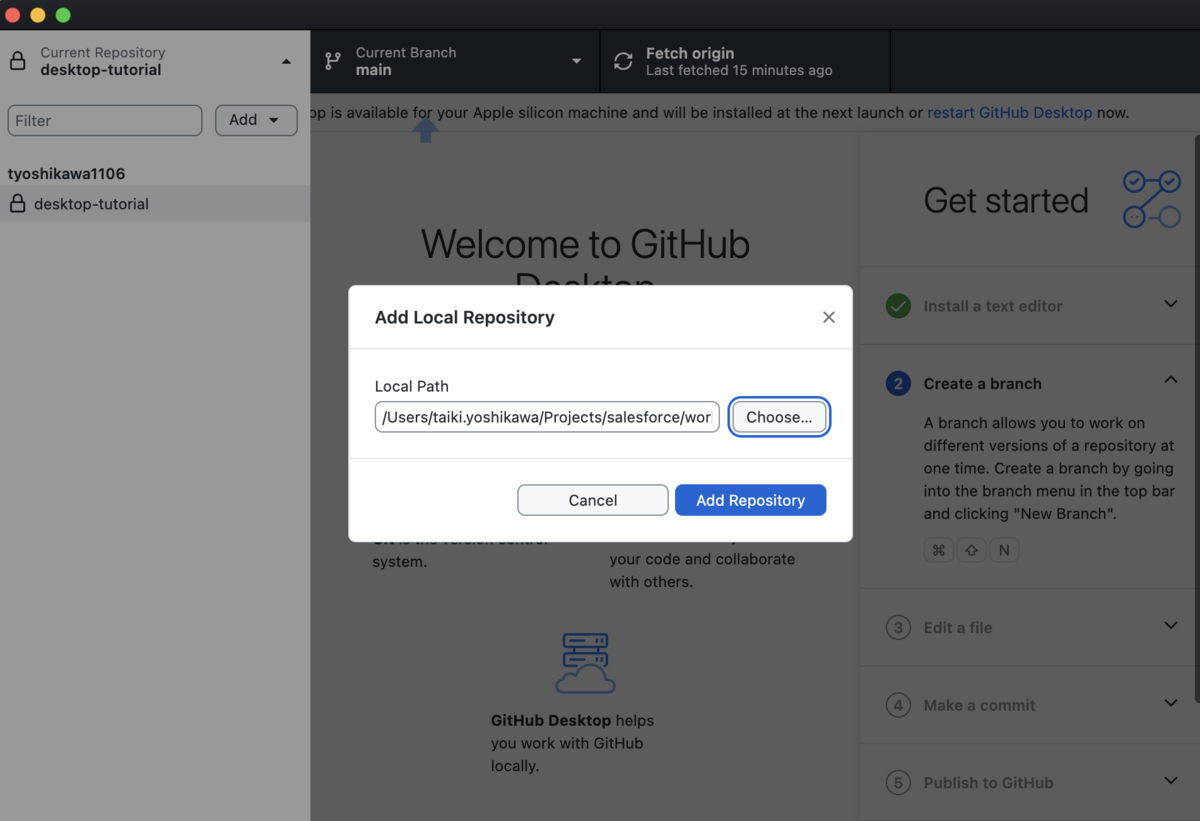Click the repository Filter field
Image resolution: width=1200 pixels, height=821 pixels.
point(105,120)
